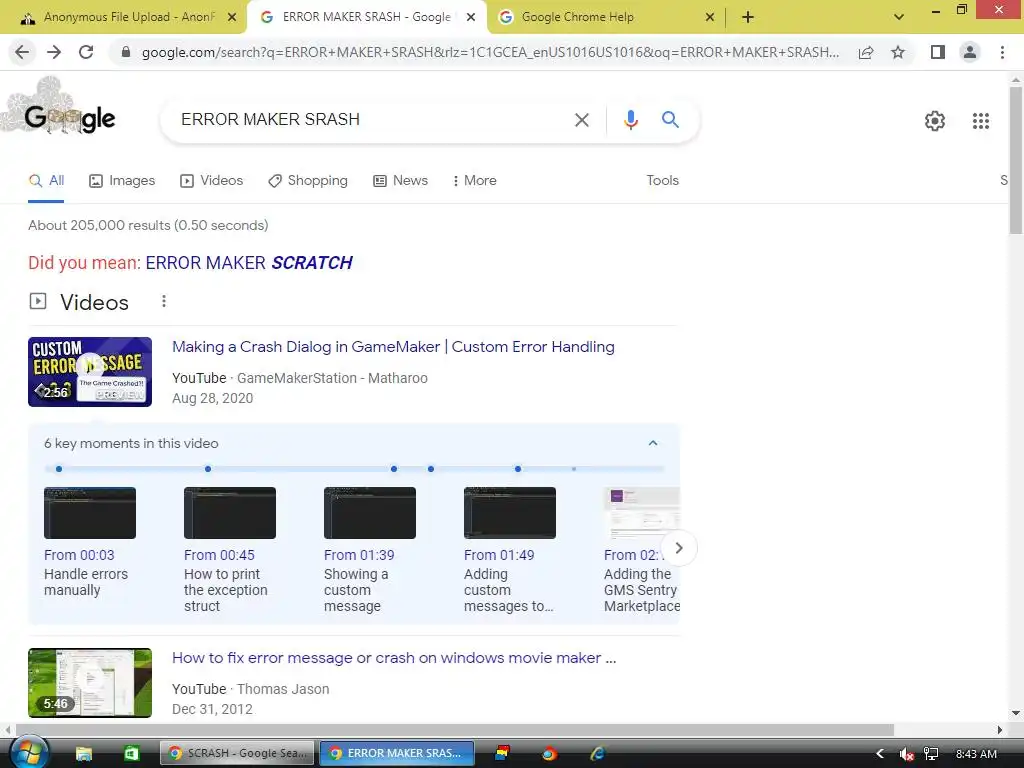Open the tab search dropdown

pyautogui.click(x=899, y=18)
